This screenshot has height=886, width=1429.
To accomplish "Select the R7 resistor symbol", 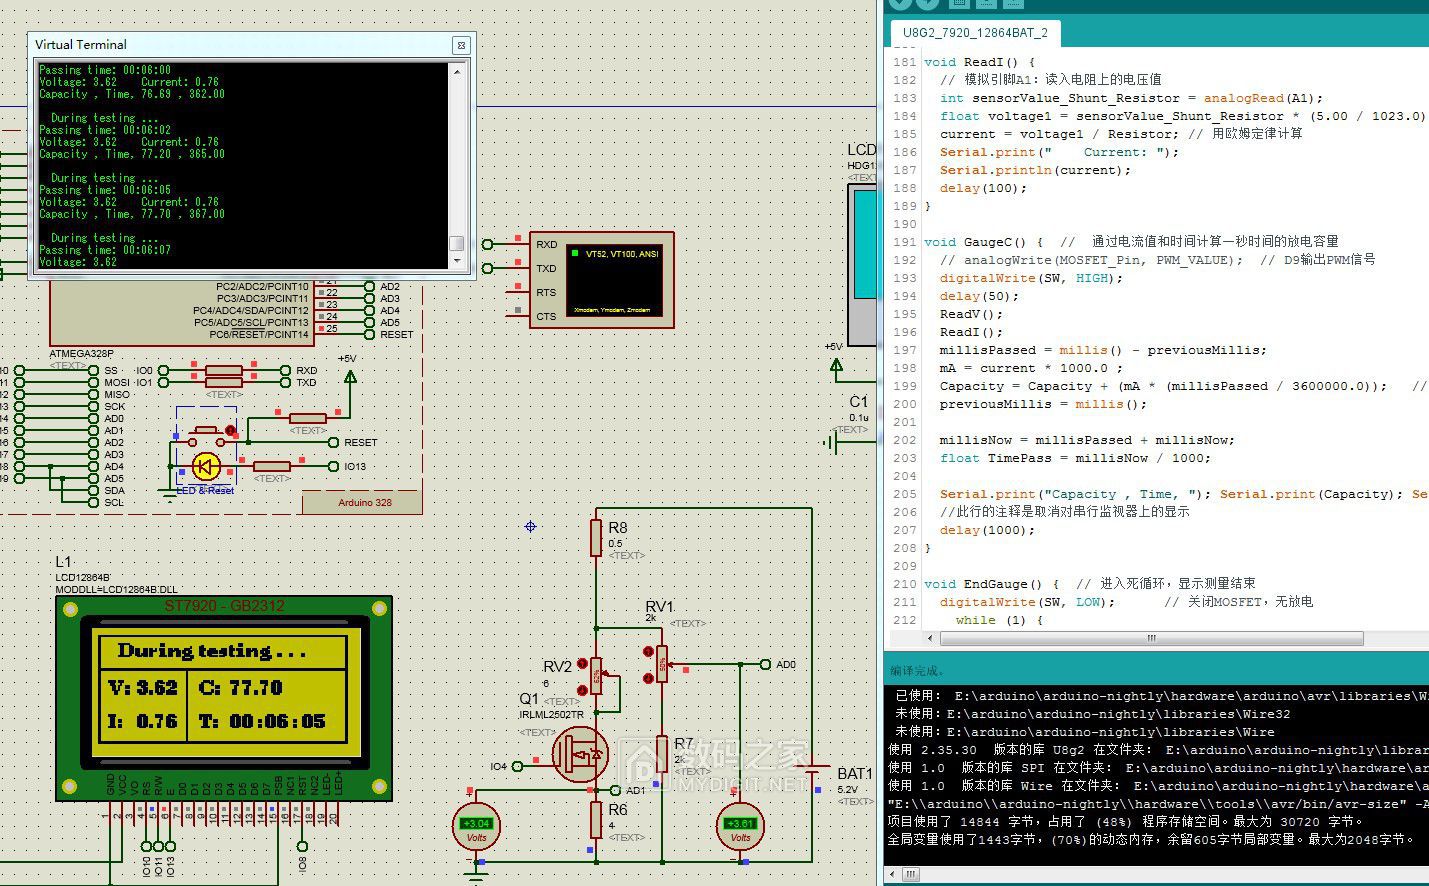I will 662,753.
